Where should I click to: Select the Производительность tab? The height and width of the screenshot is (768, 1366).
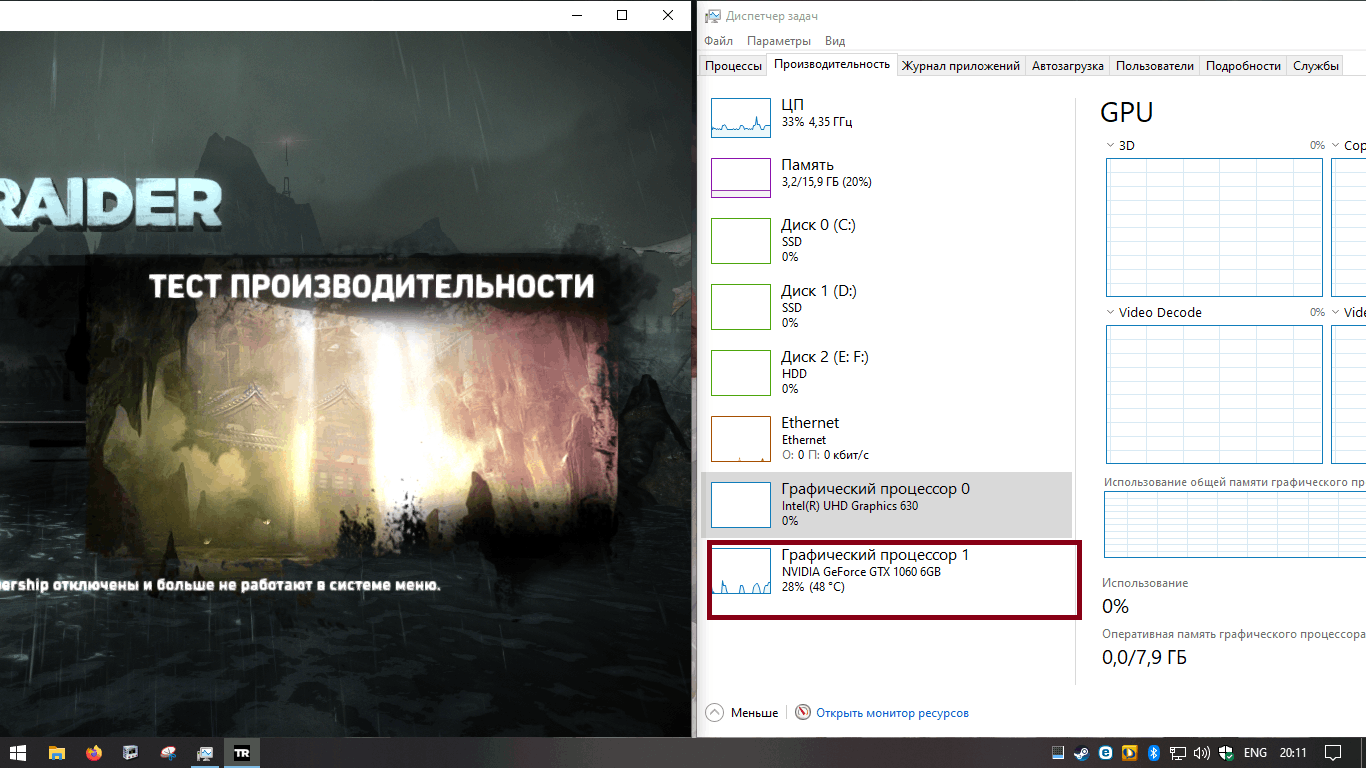pyautogui.click(x=832, y=64)
